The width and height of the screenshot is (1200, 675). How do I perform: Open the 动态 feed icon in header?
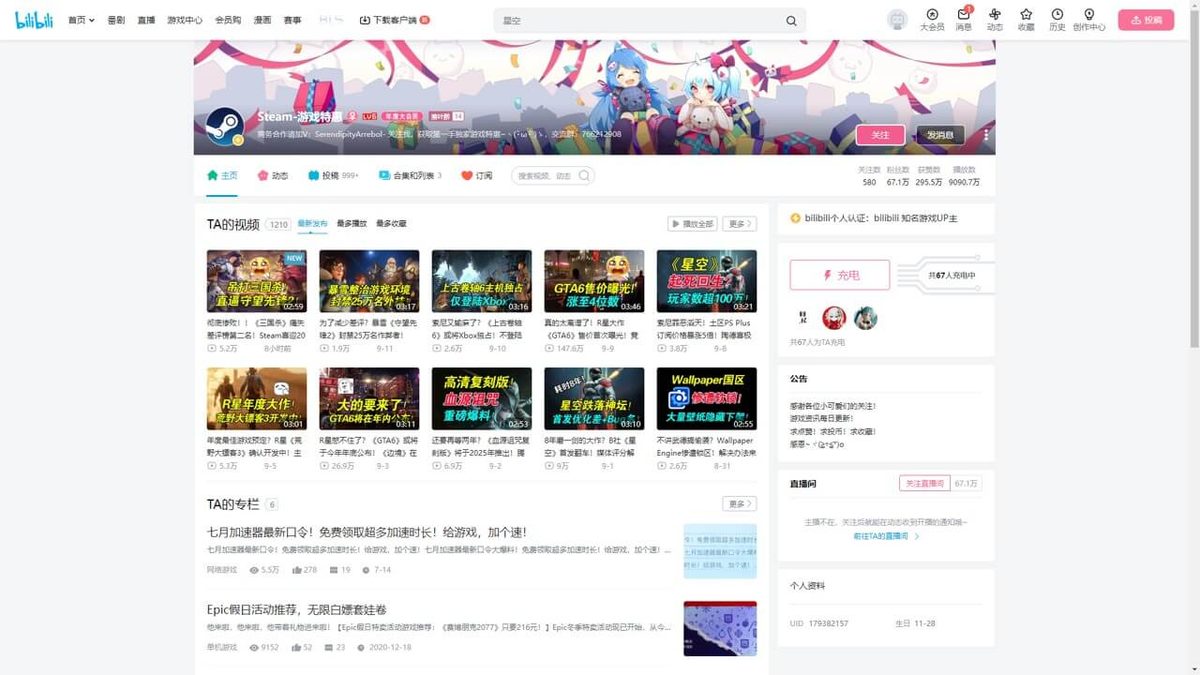[x=995, y=20]
